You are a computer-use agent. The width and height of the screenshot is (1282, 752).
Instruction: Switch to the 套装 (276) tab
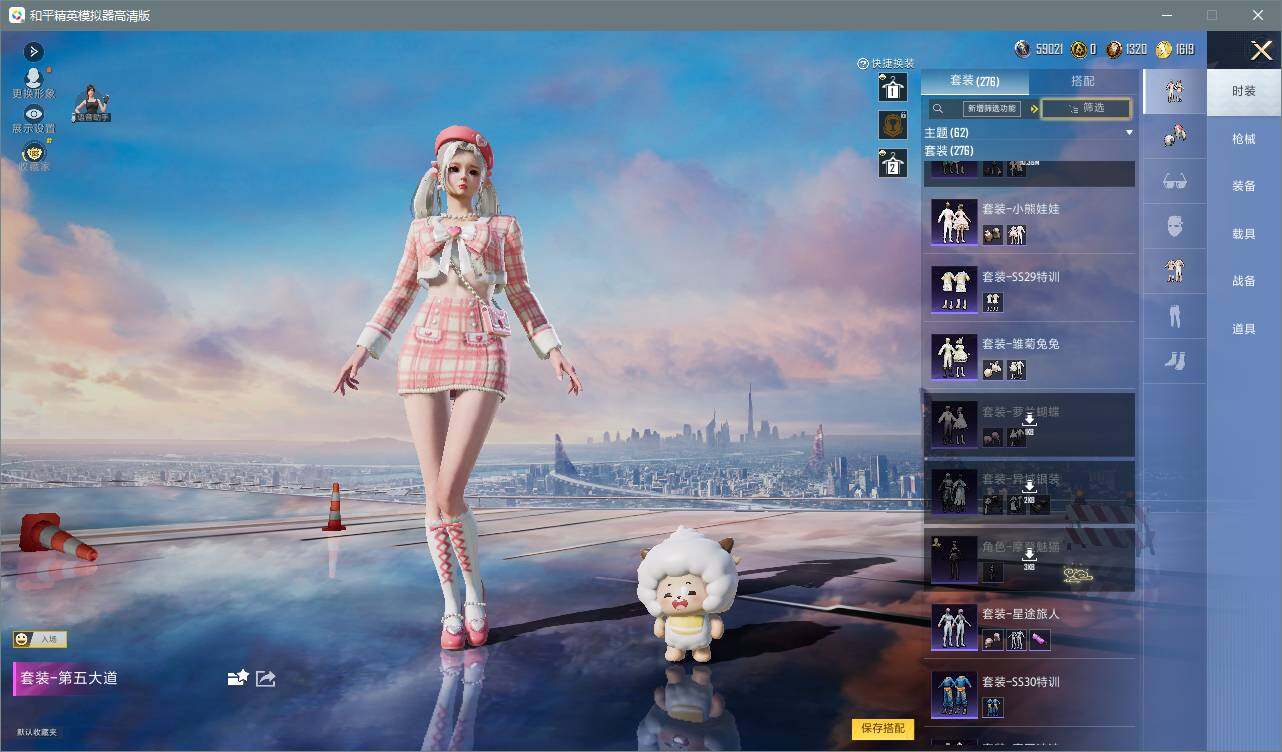[974, 82]
